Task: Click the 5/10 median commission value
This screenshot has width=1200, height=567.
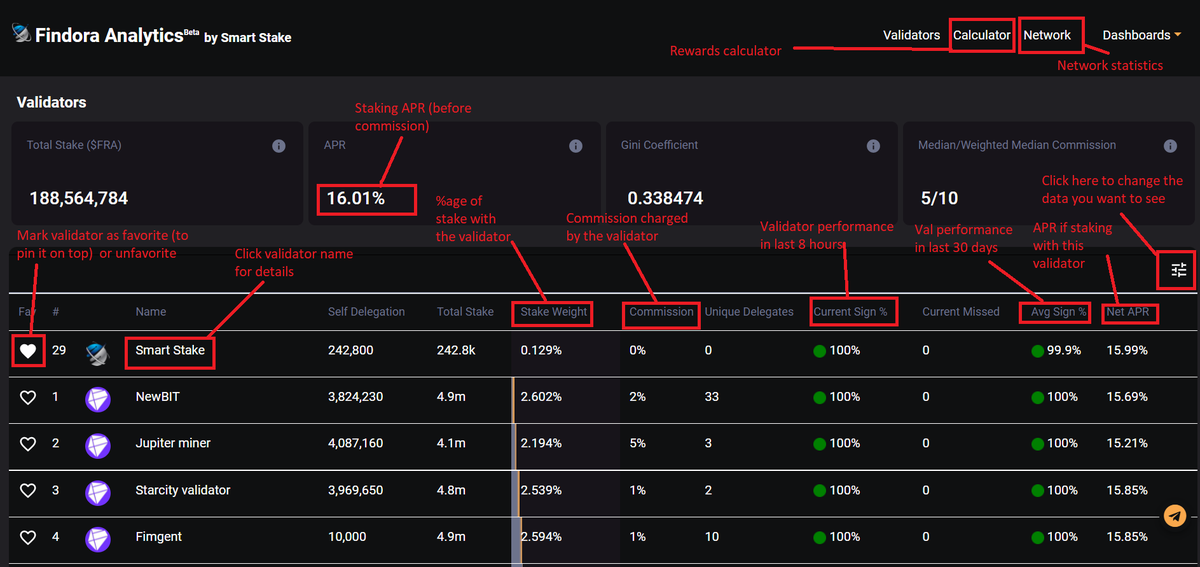Action: [x=938, y=198]
